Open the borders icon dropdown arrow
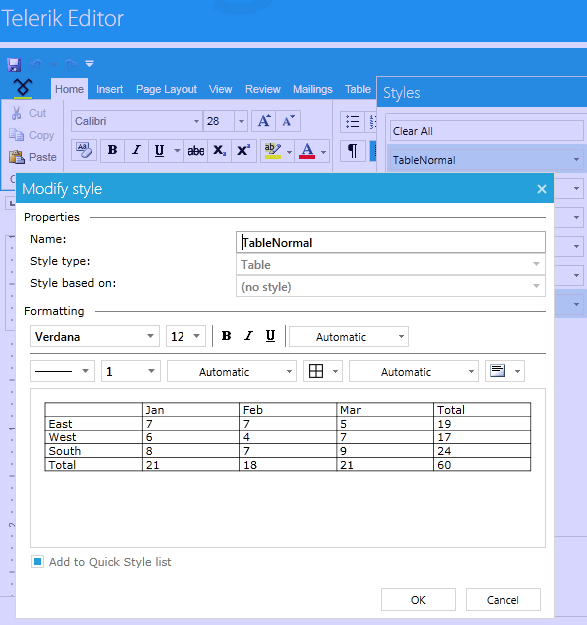 (336, 371)
